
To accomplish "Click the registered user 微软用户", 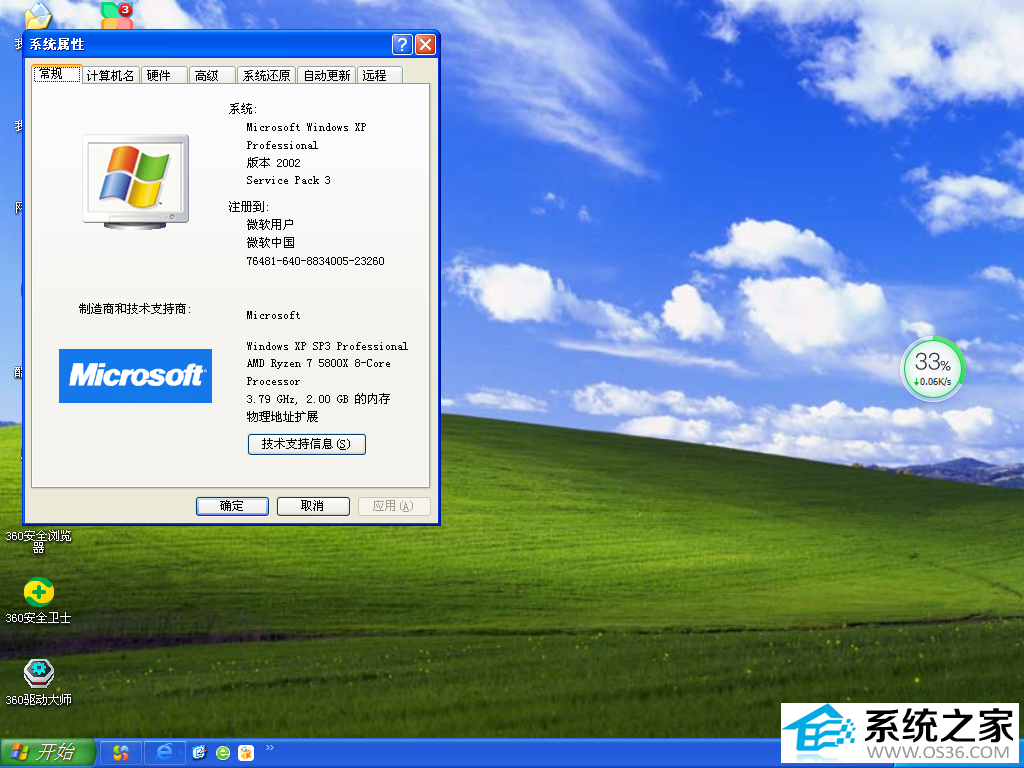I will [x=270, y=225].
